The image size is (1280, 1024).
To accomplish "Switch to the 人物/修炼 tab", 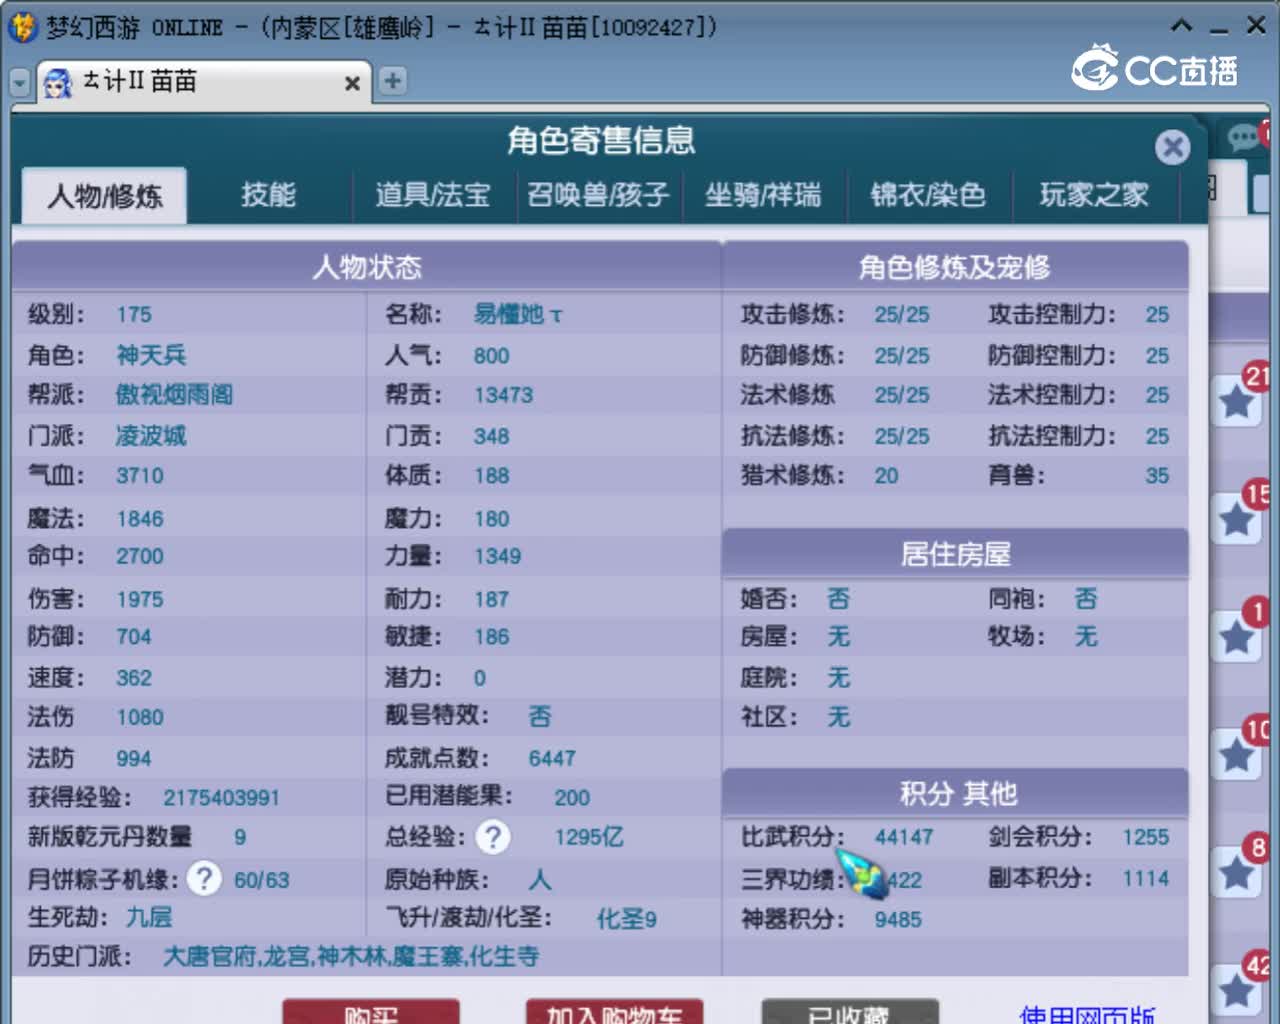I will click(x=105, y=195).
